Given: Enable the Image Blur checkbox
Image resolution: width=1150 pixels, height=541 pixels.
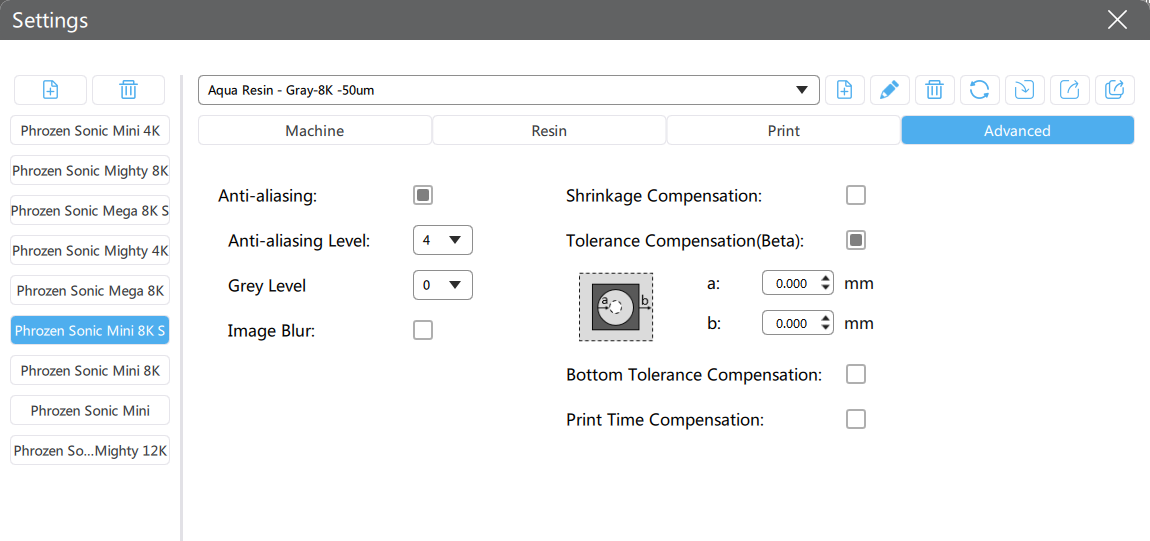Looking at the screenshot, I should click(x=423, y=330).
